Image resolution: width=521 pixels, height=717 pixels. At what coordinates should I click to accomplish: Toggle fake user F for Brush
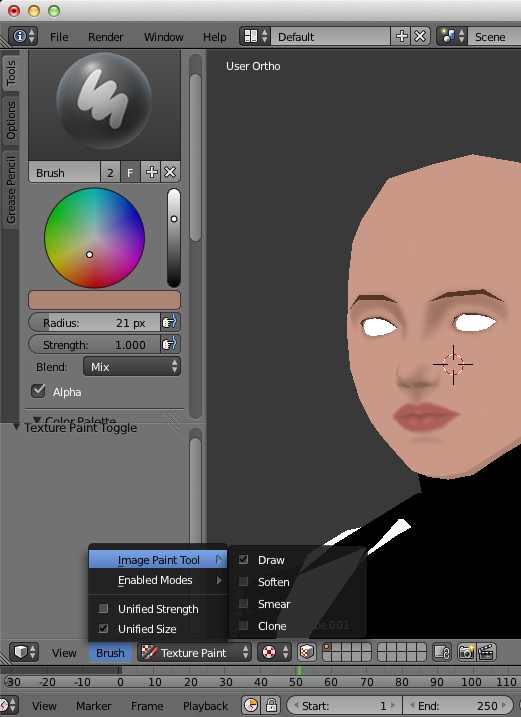(x=130, y=172)
